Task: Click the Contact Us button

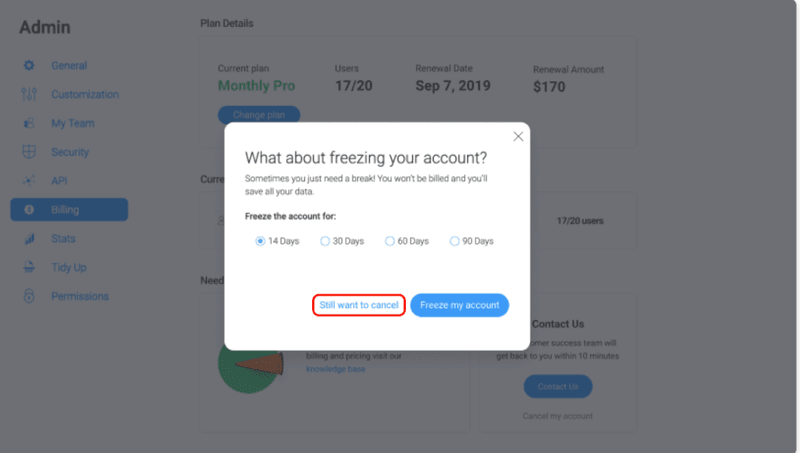Action: 558,386
